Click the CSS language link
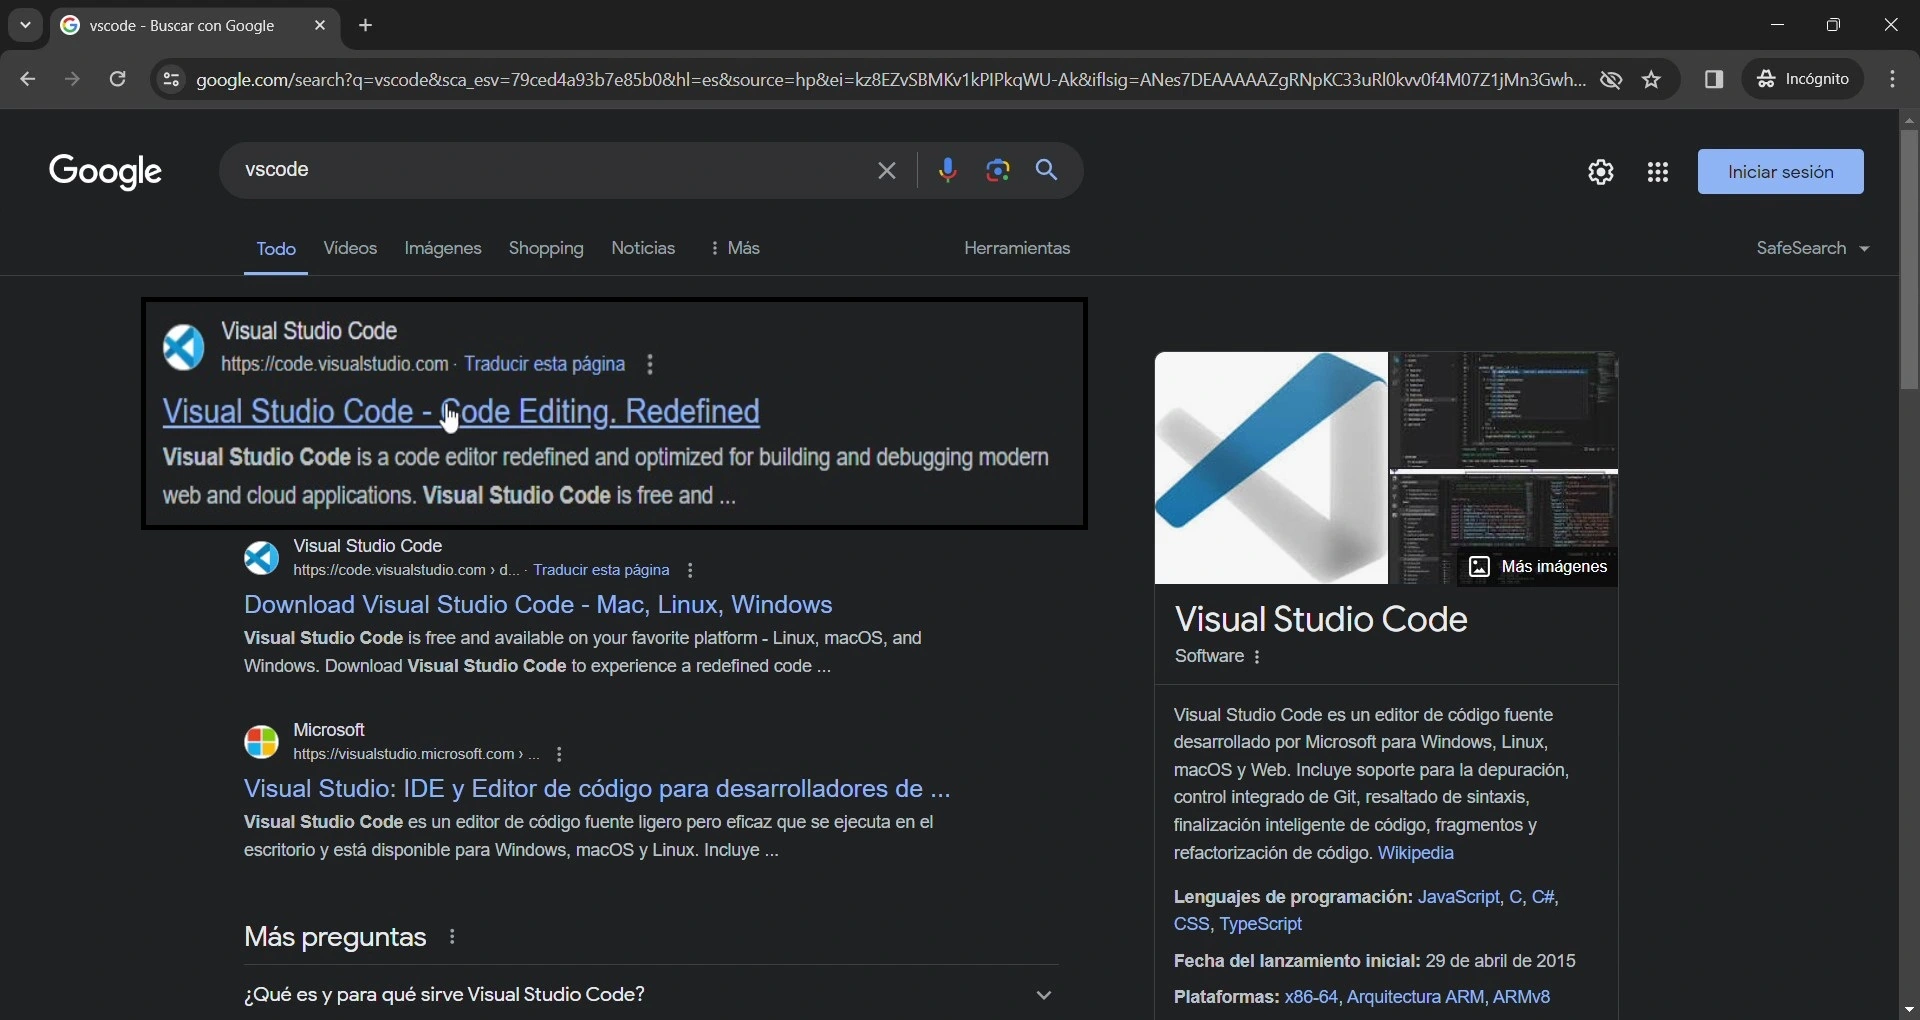The image size is (1920, 1020). tap(1191, 924)
